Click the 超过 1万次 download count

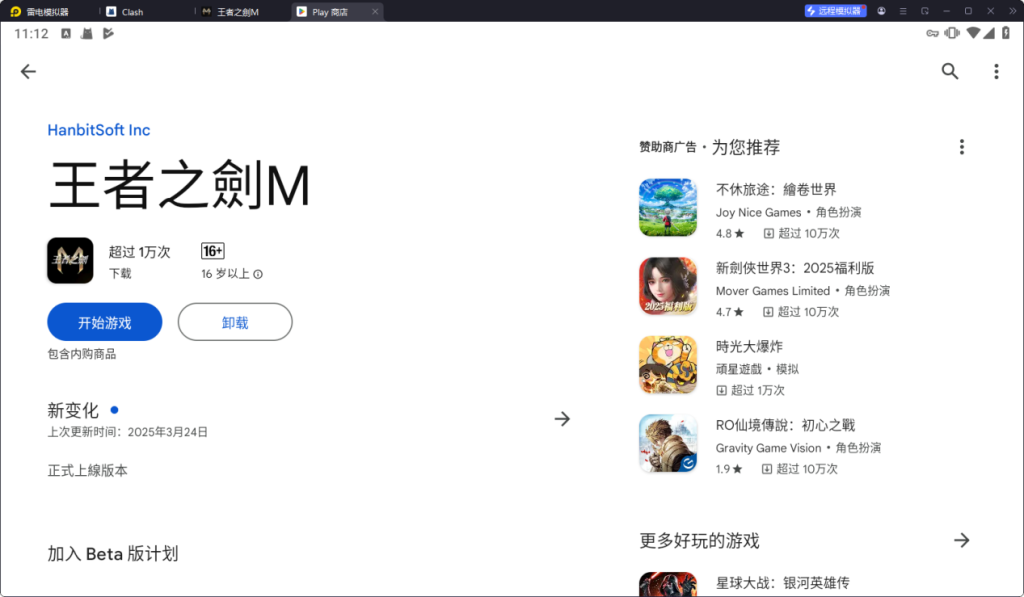[x=139, y=252]
